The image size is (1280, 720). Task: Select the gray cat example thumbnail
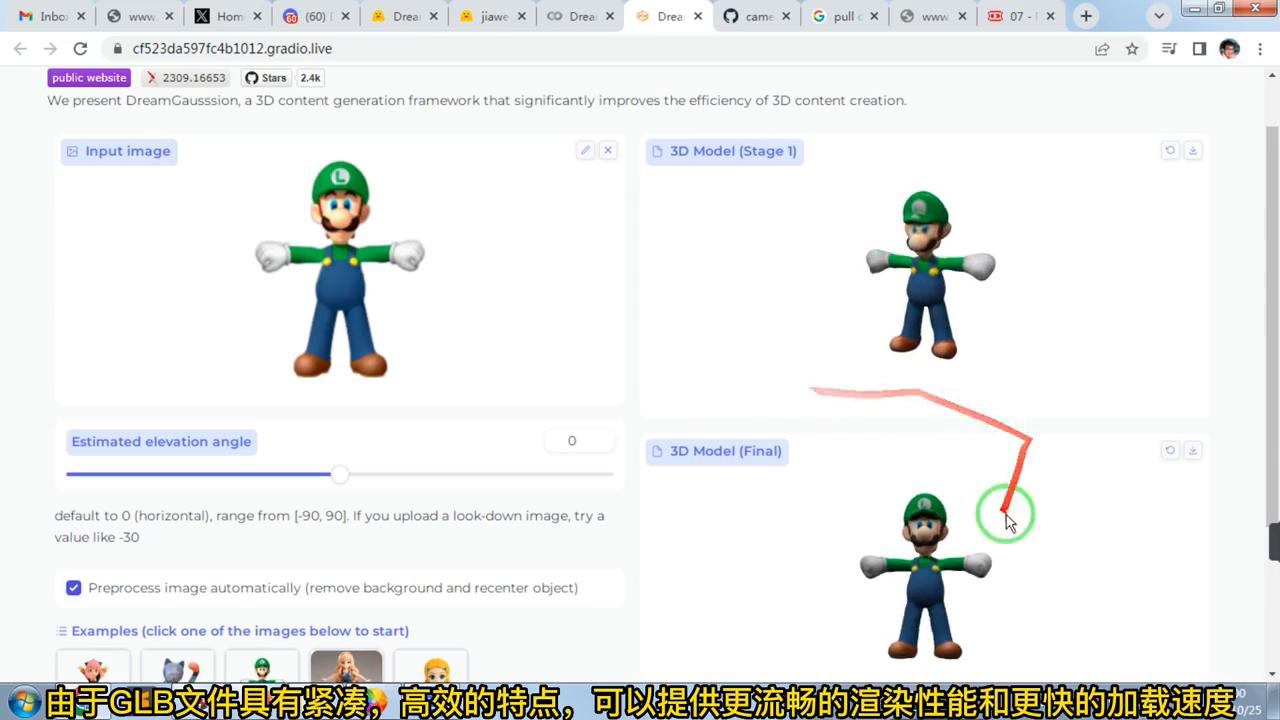click(x=177, y=667)
